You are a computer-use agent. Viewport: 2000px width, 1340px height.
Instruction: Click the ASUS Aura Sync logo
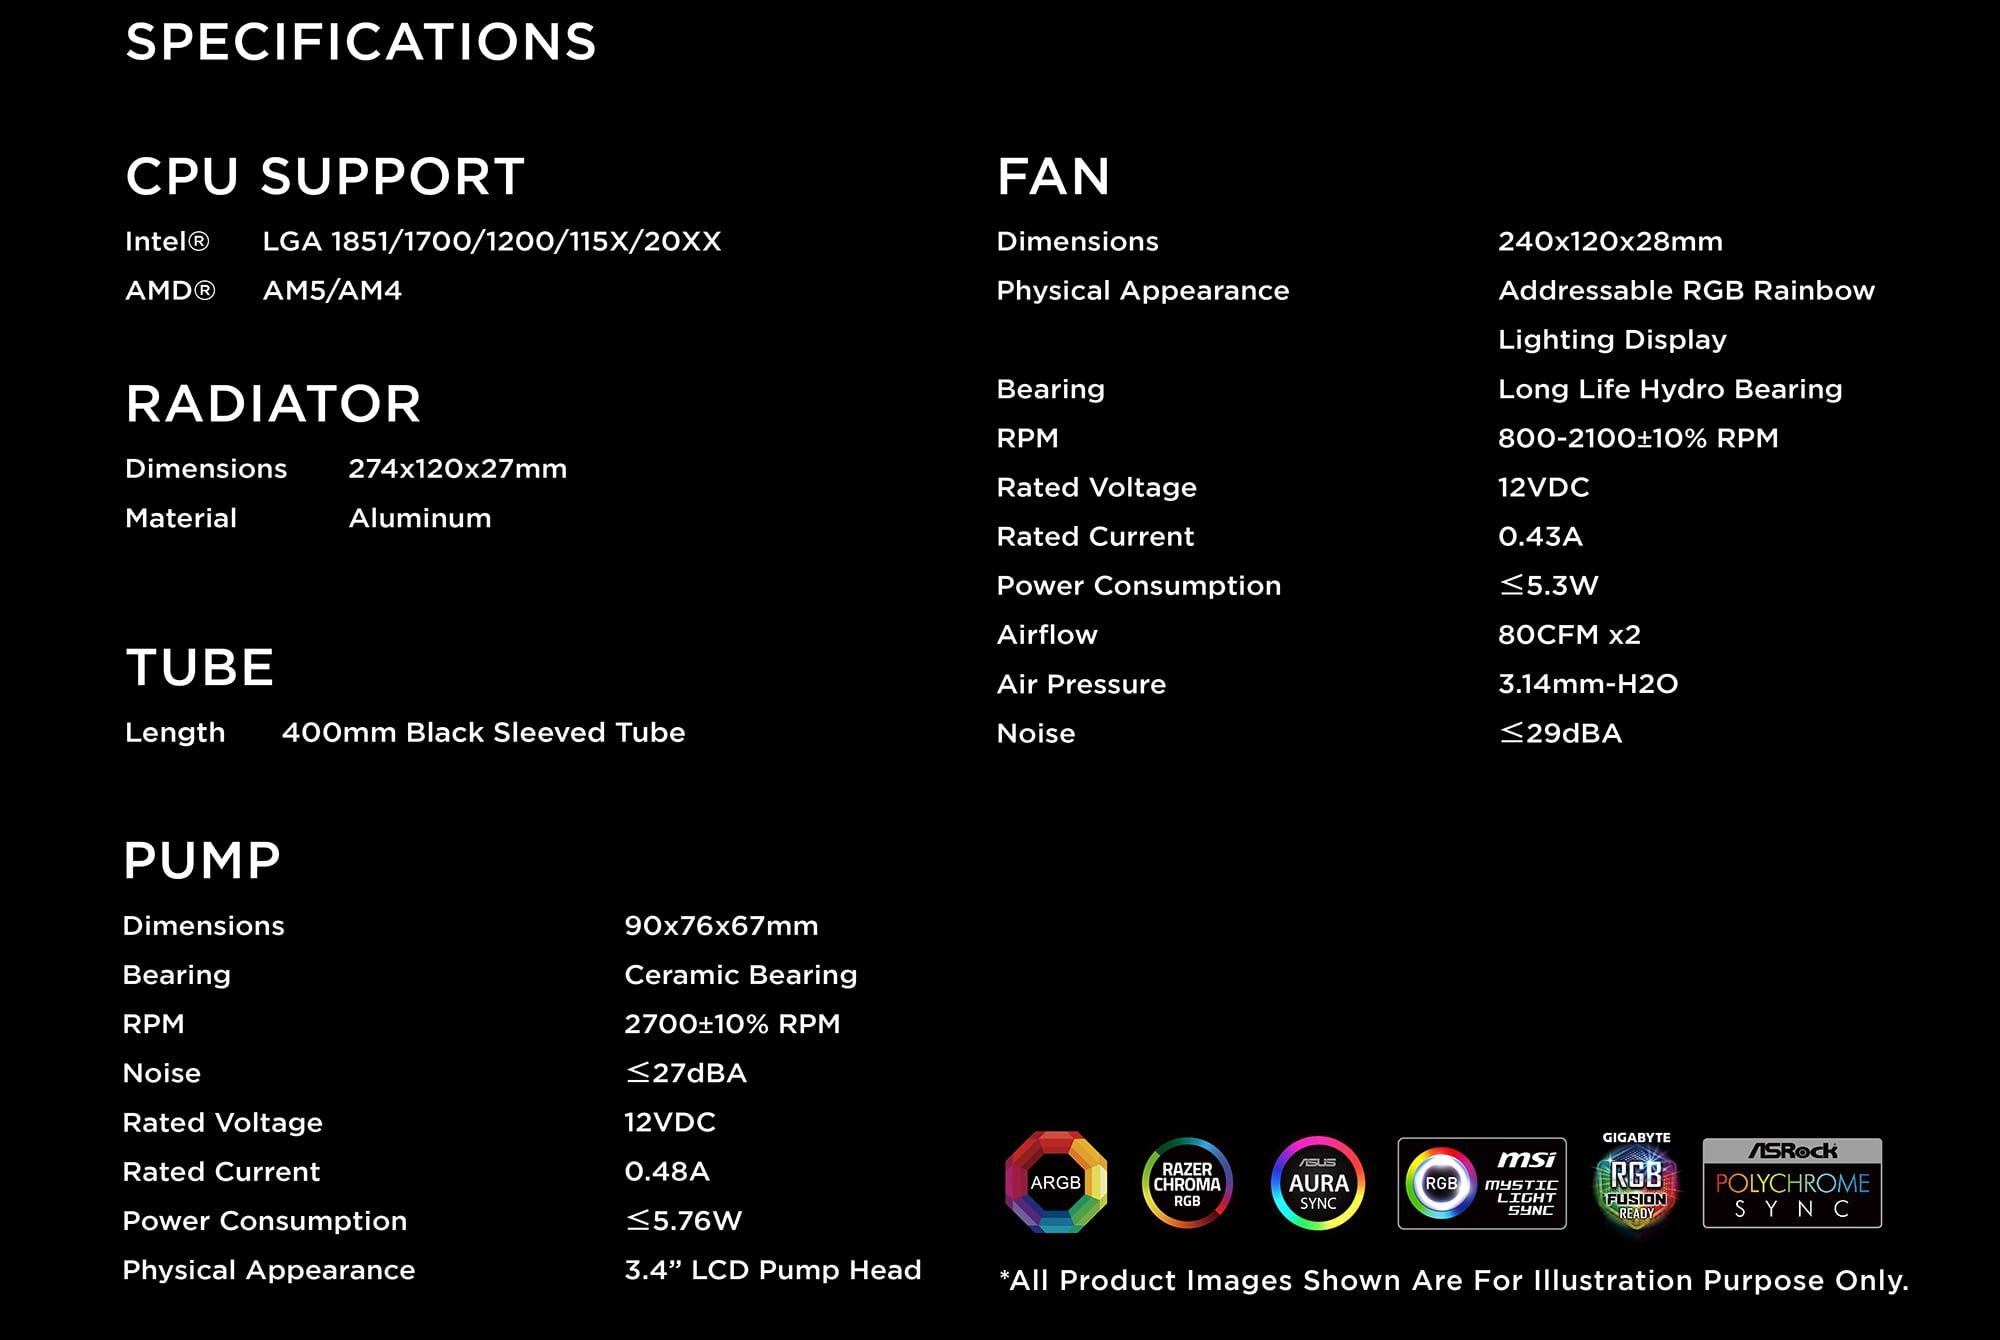[1318, 1183]
